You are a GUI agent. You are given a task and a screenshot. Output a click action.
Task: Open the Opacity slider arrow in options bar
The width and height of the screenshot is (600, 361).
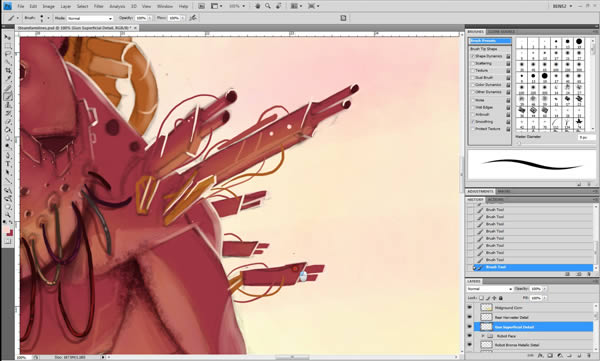coord(150,18)
